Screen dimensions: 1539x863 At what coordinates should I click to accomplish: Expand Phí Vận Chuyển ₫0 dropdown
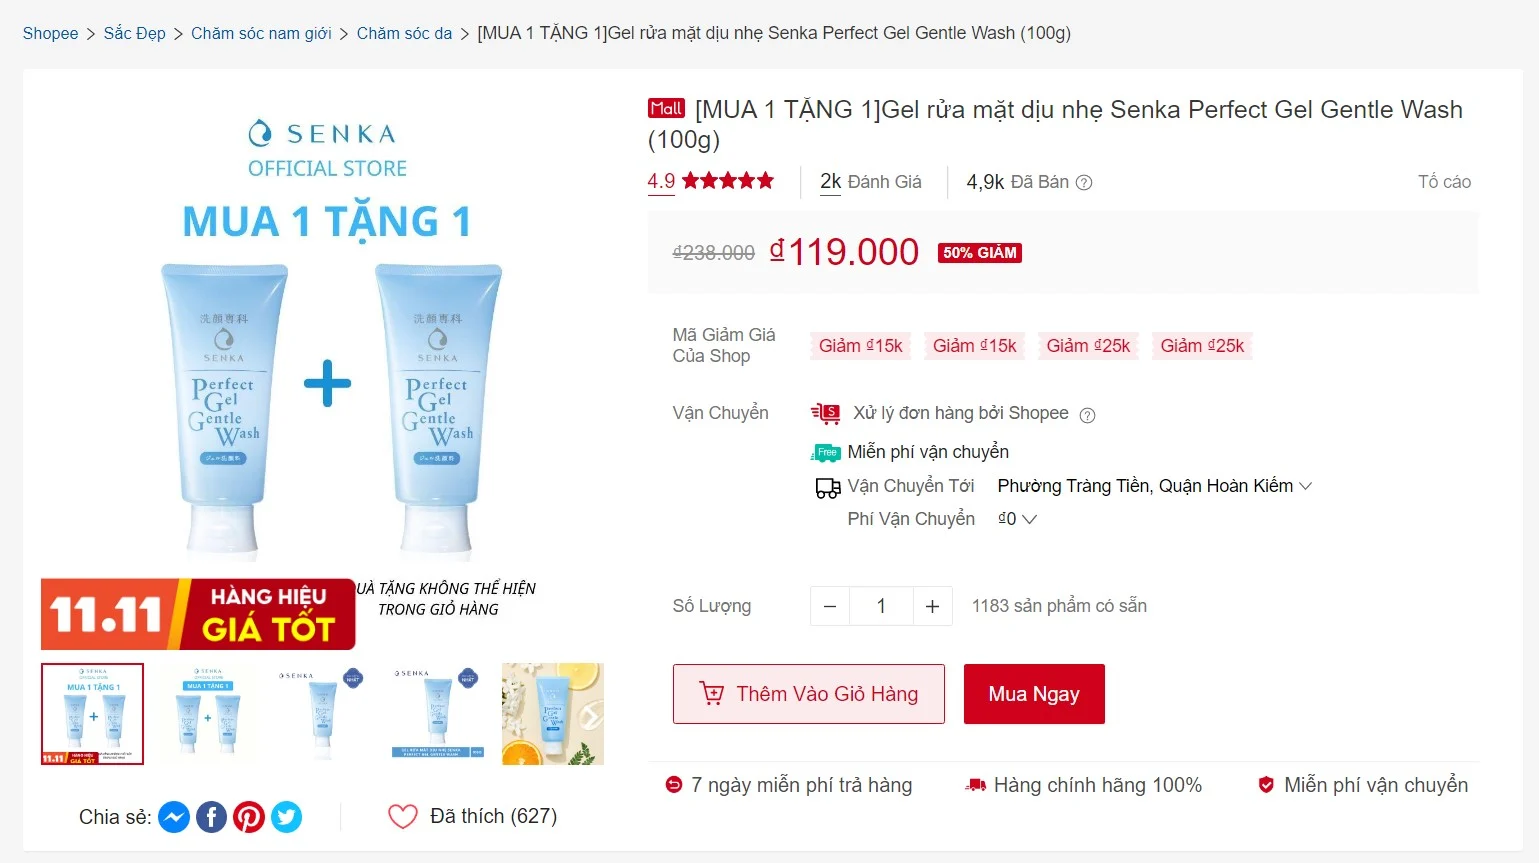(x=1017, y=519)
